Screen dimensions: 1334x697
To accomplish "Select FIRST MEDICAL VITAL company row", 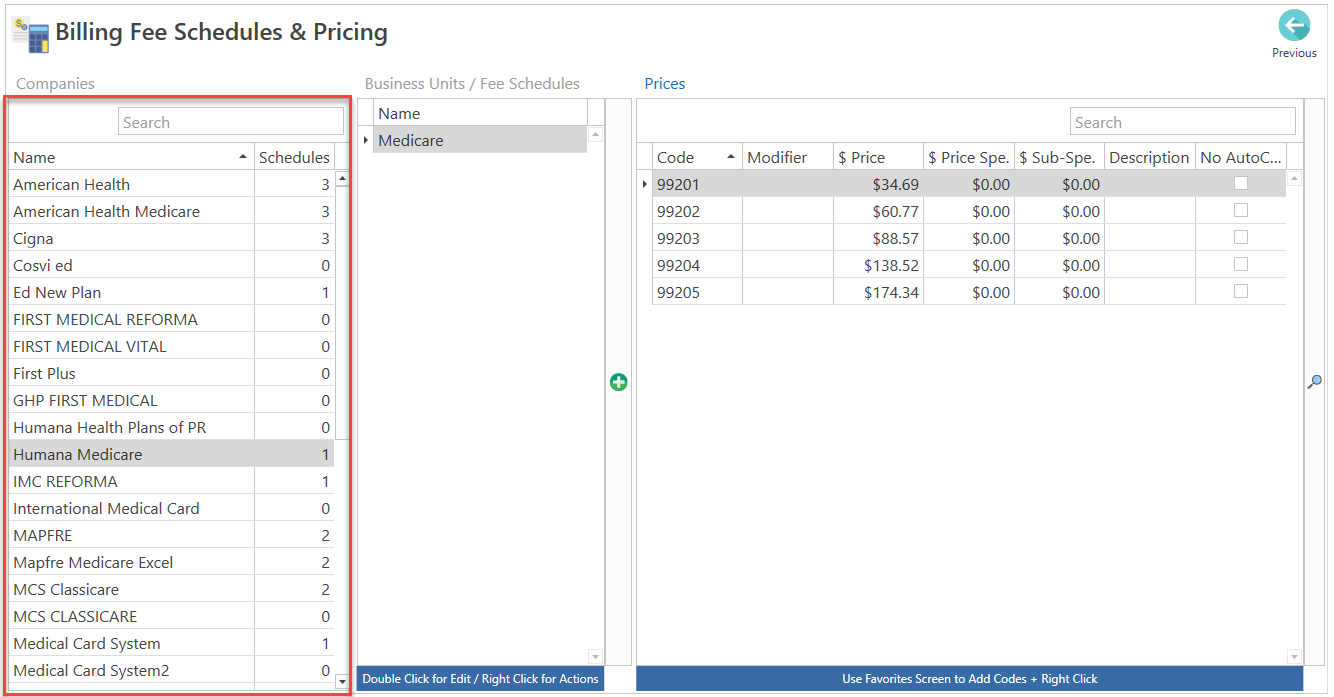I will tap(172, 346).
